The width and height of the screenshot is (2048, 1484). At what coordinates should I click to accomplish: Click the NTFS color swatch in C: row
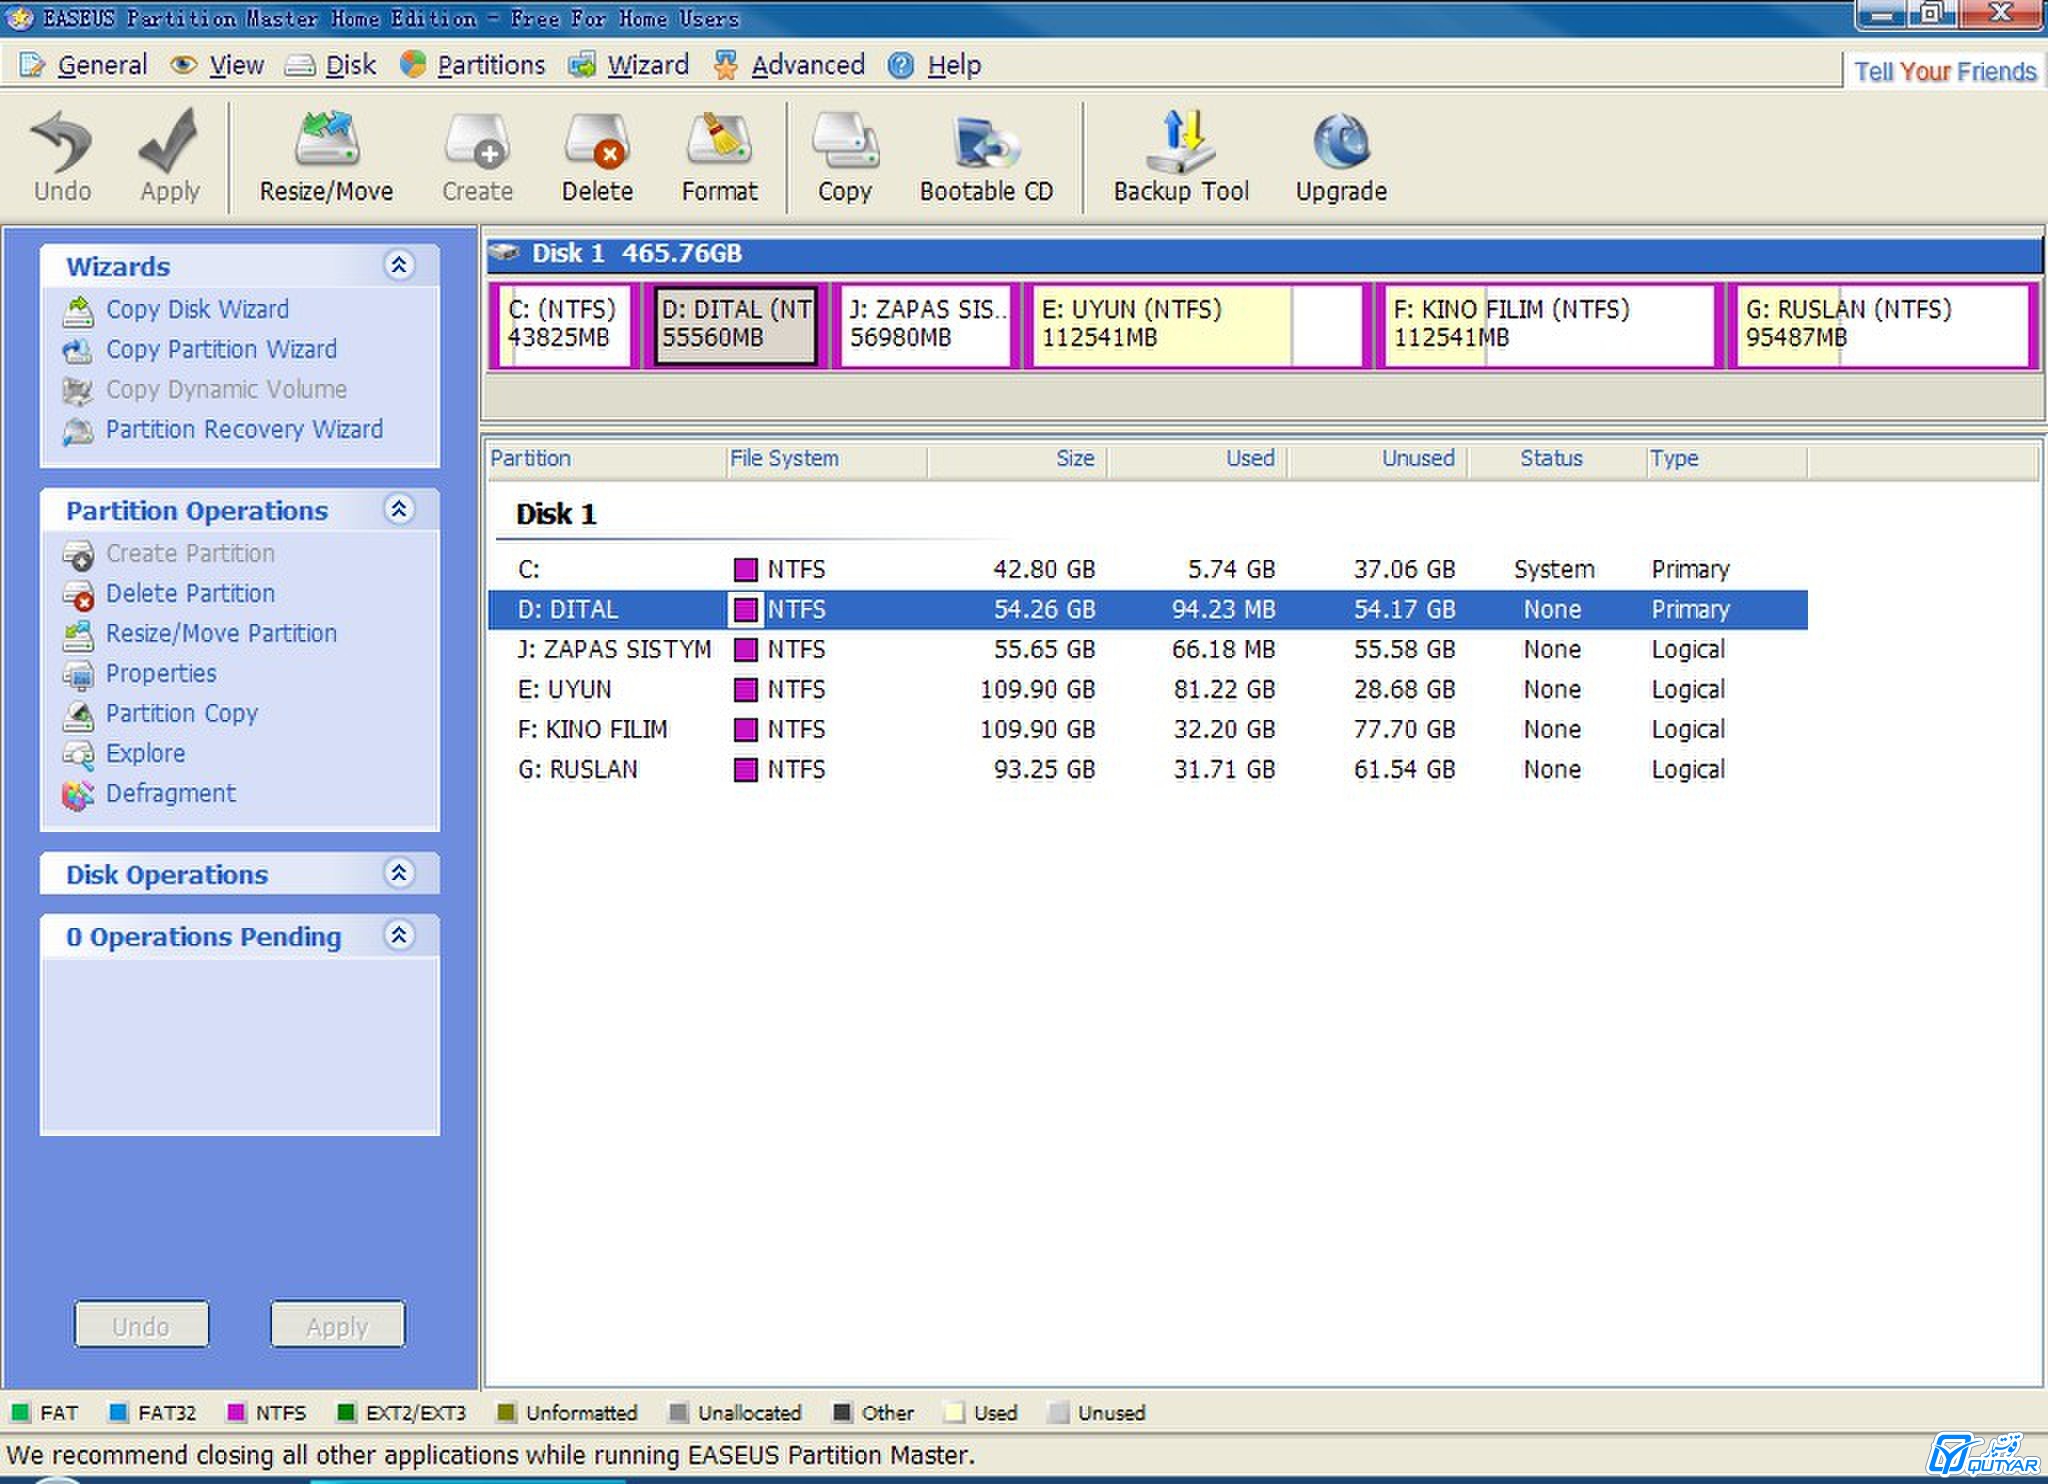click(745, 570)
